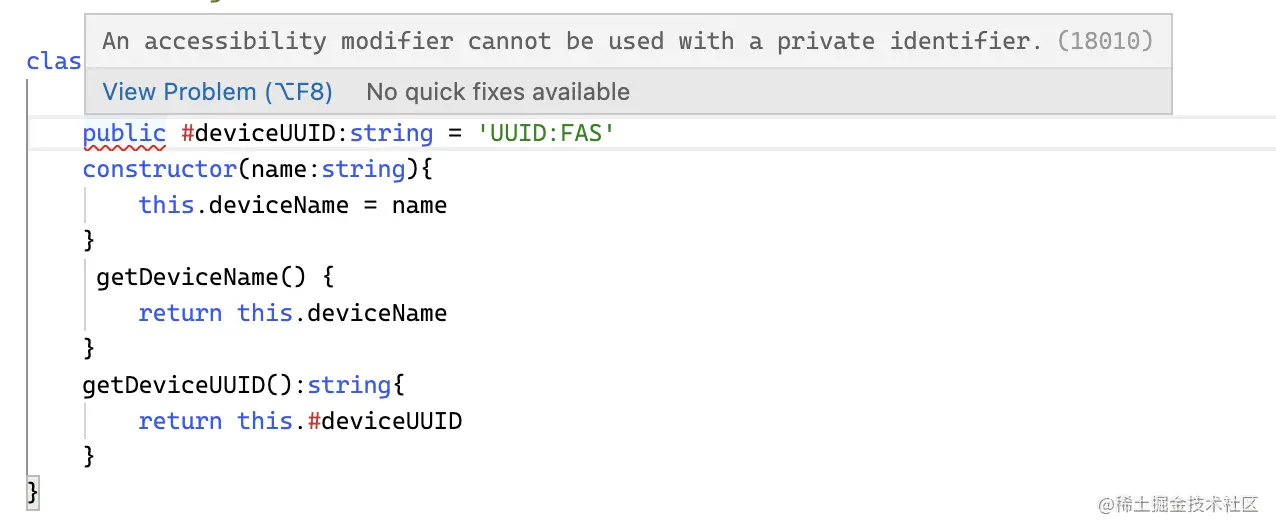The image size is (1276, 532).
Task: Click the class's final closing brace
Action: 33,492
